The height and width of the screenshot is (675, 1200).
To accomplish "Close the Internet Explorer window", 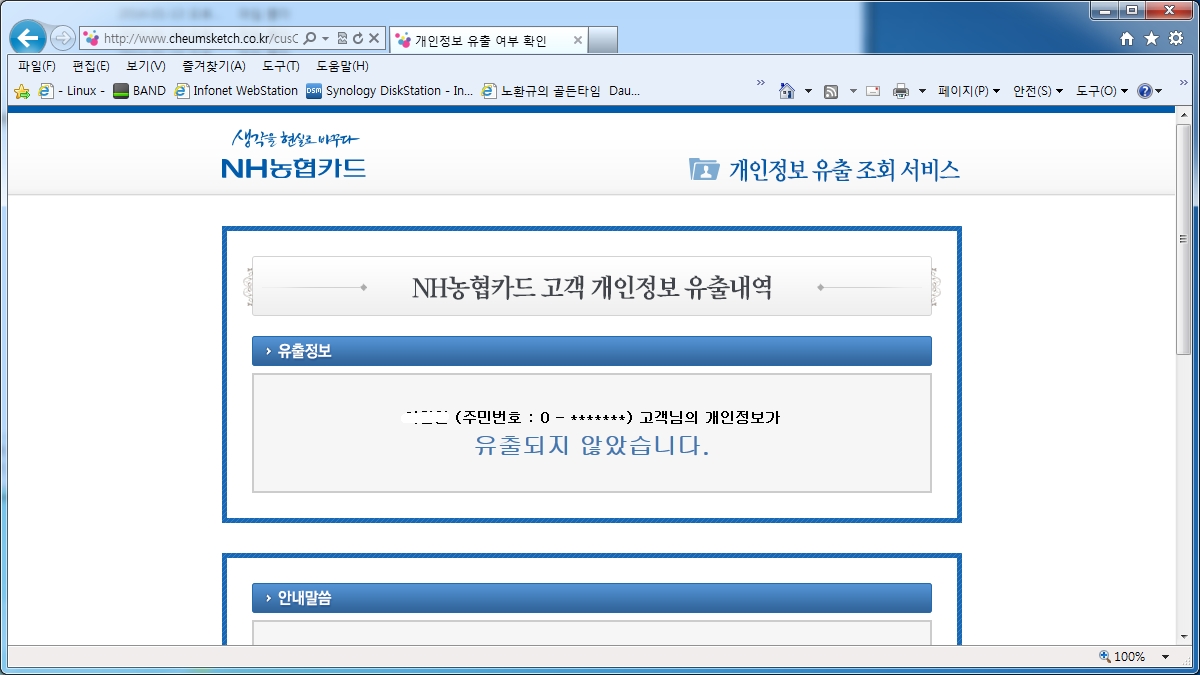I will (x=1170, y=10).
